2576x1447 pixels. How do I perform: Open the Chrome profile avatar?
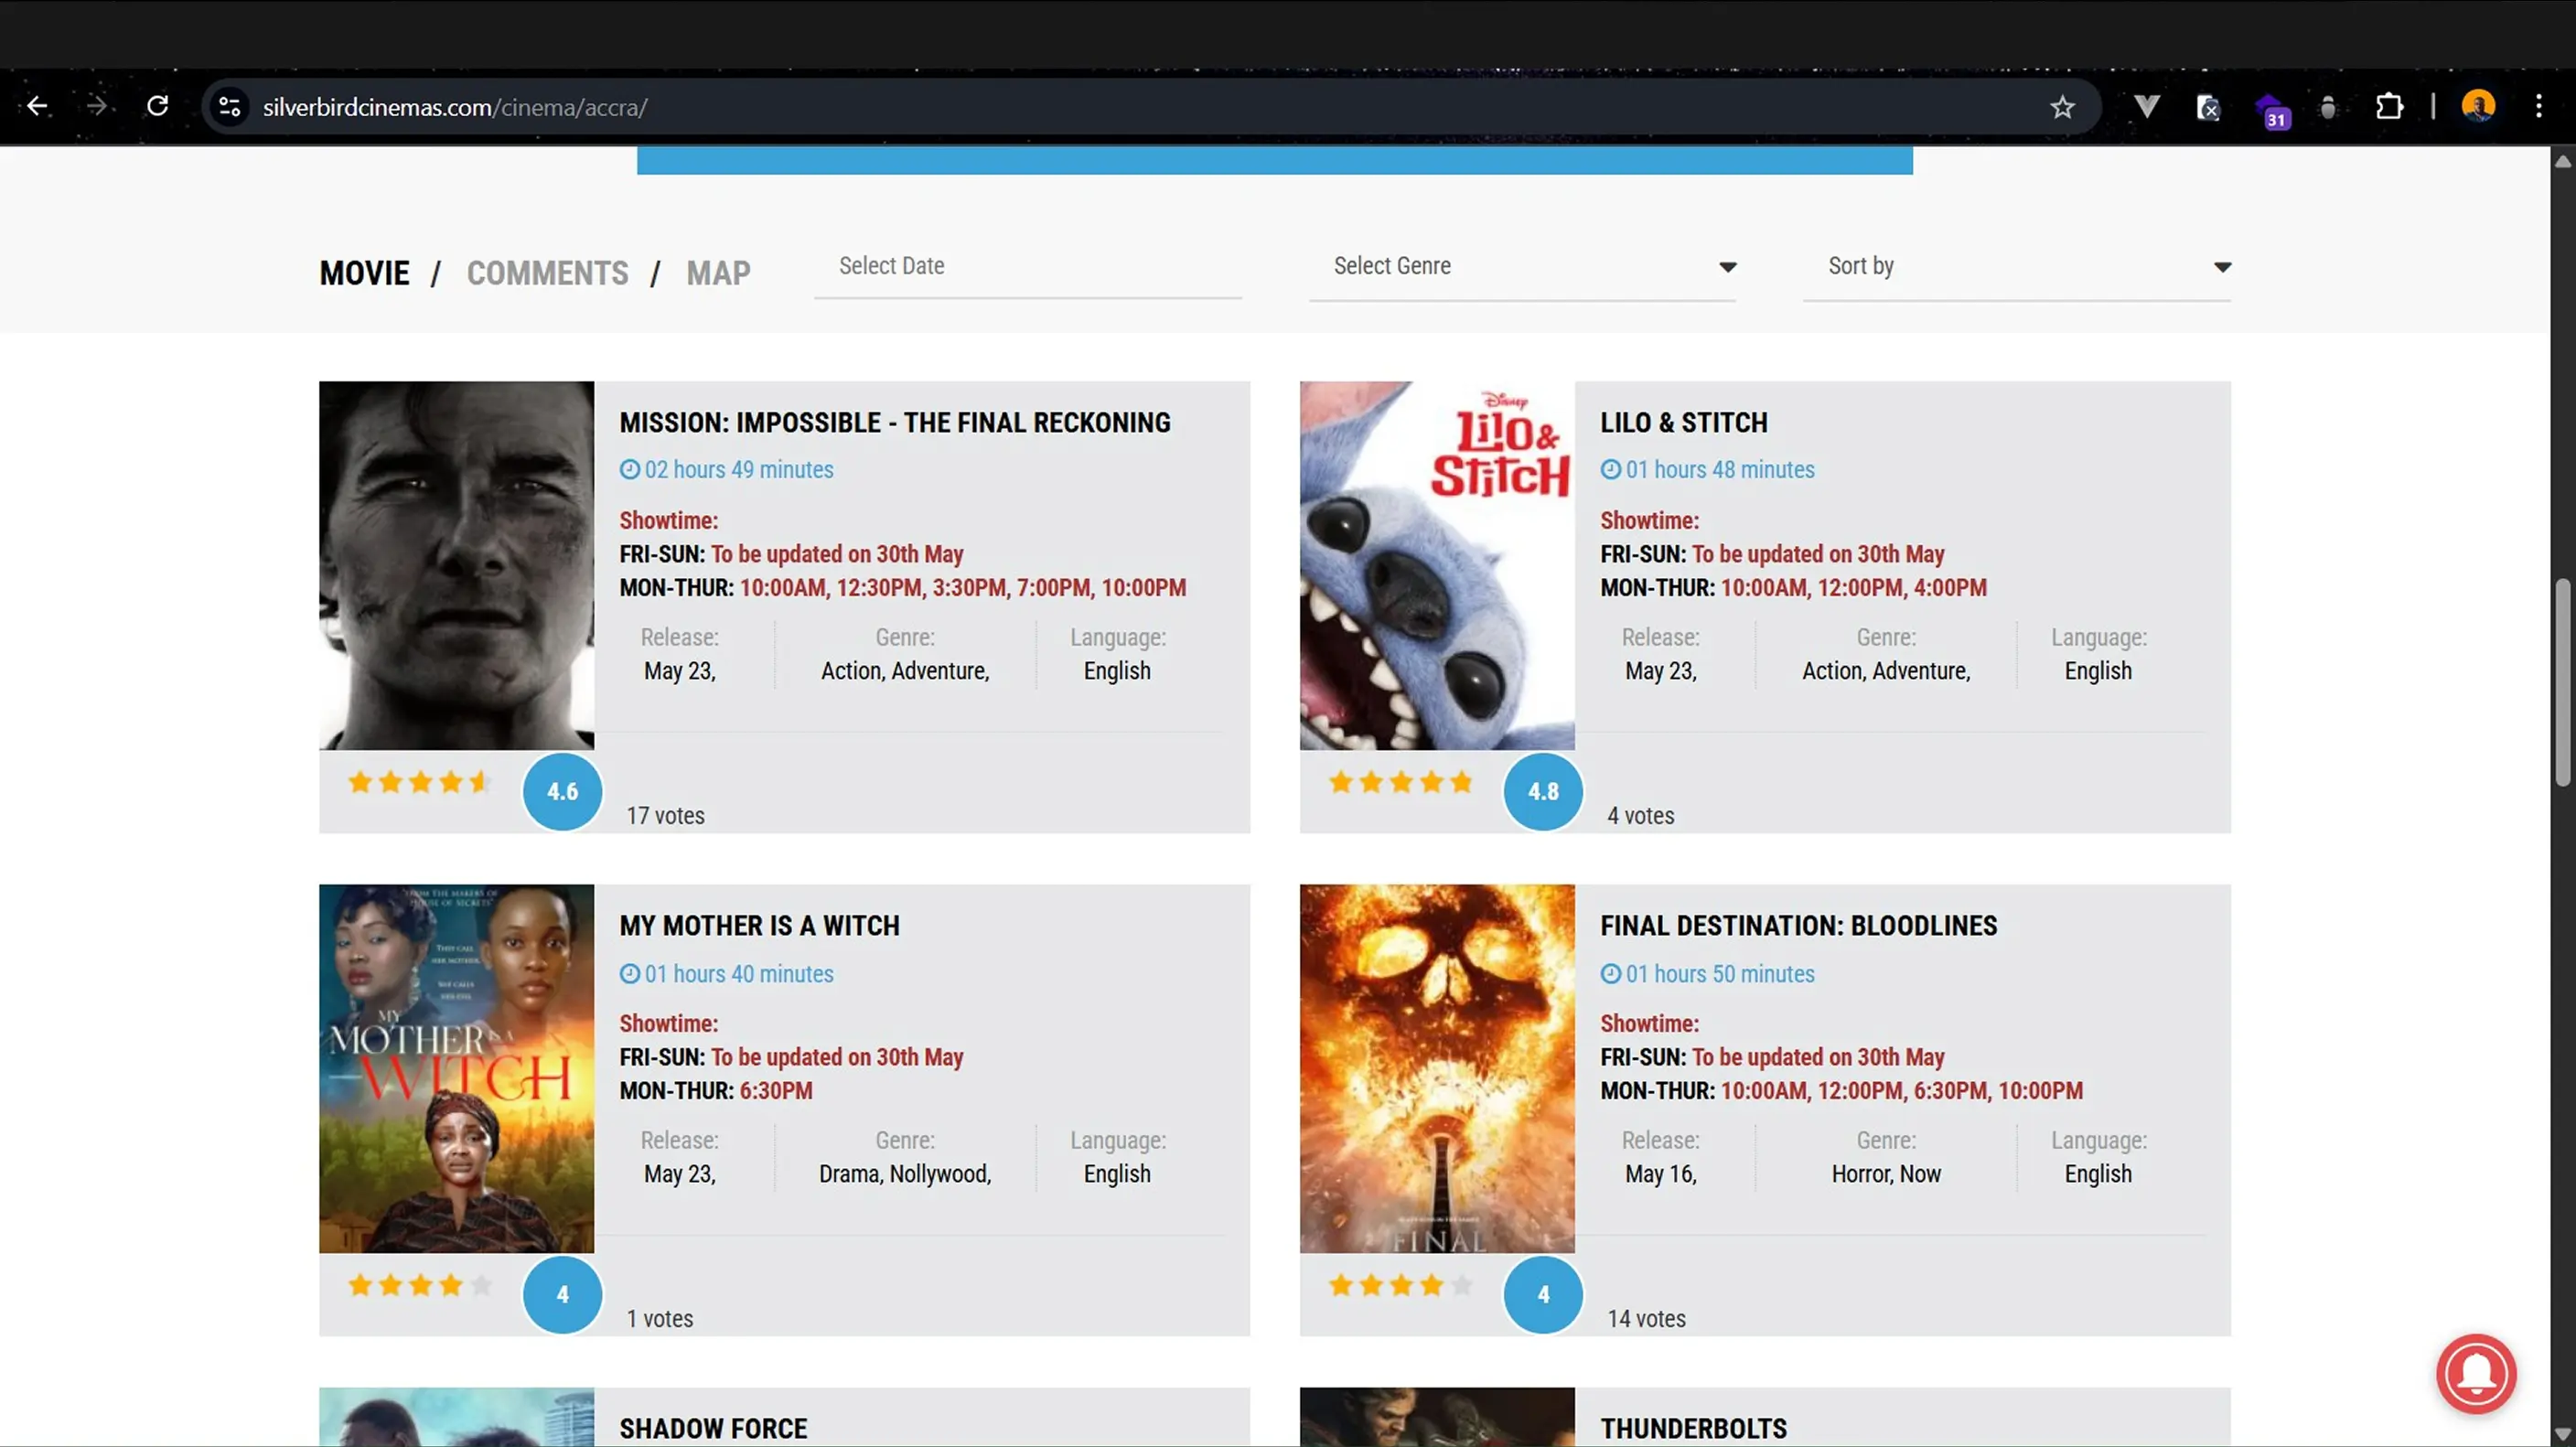click(2478, 106)
